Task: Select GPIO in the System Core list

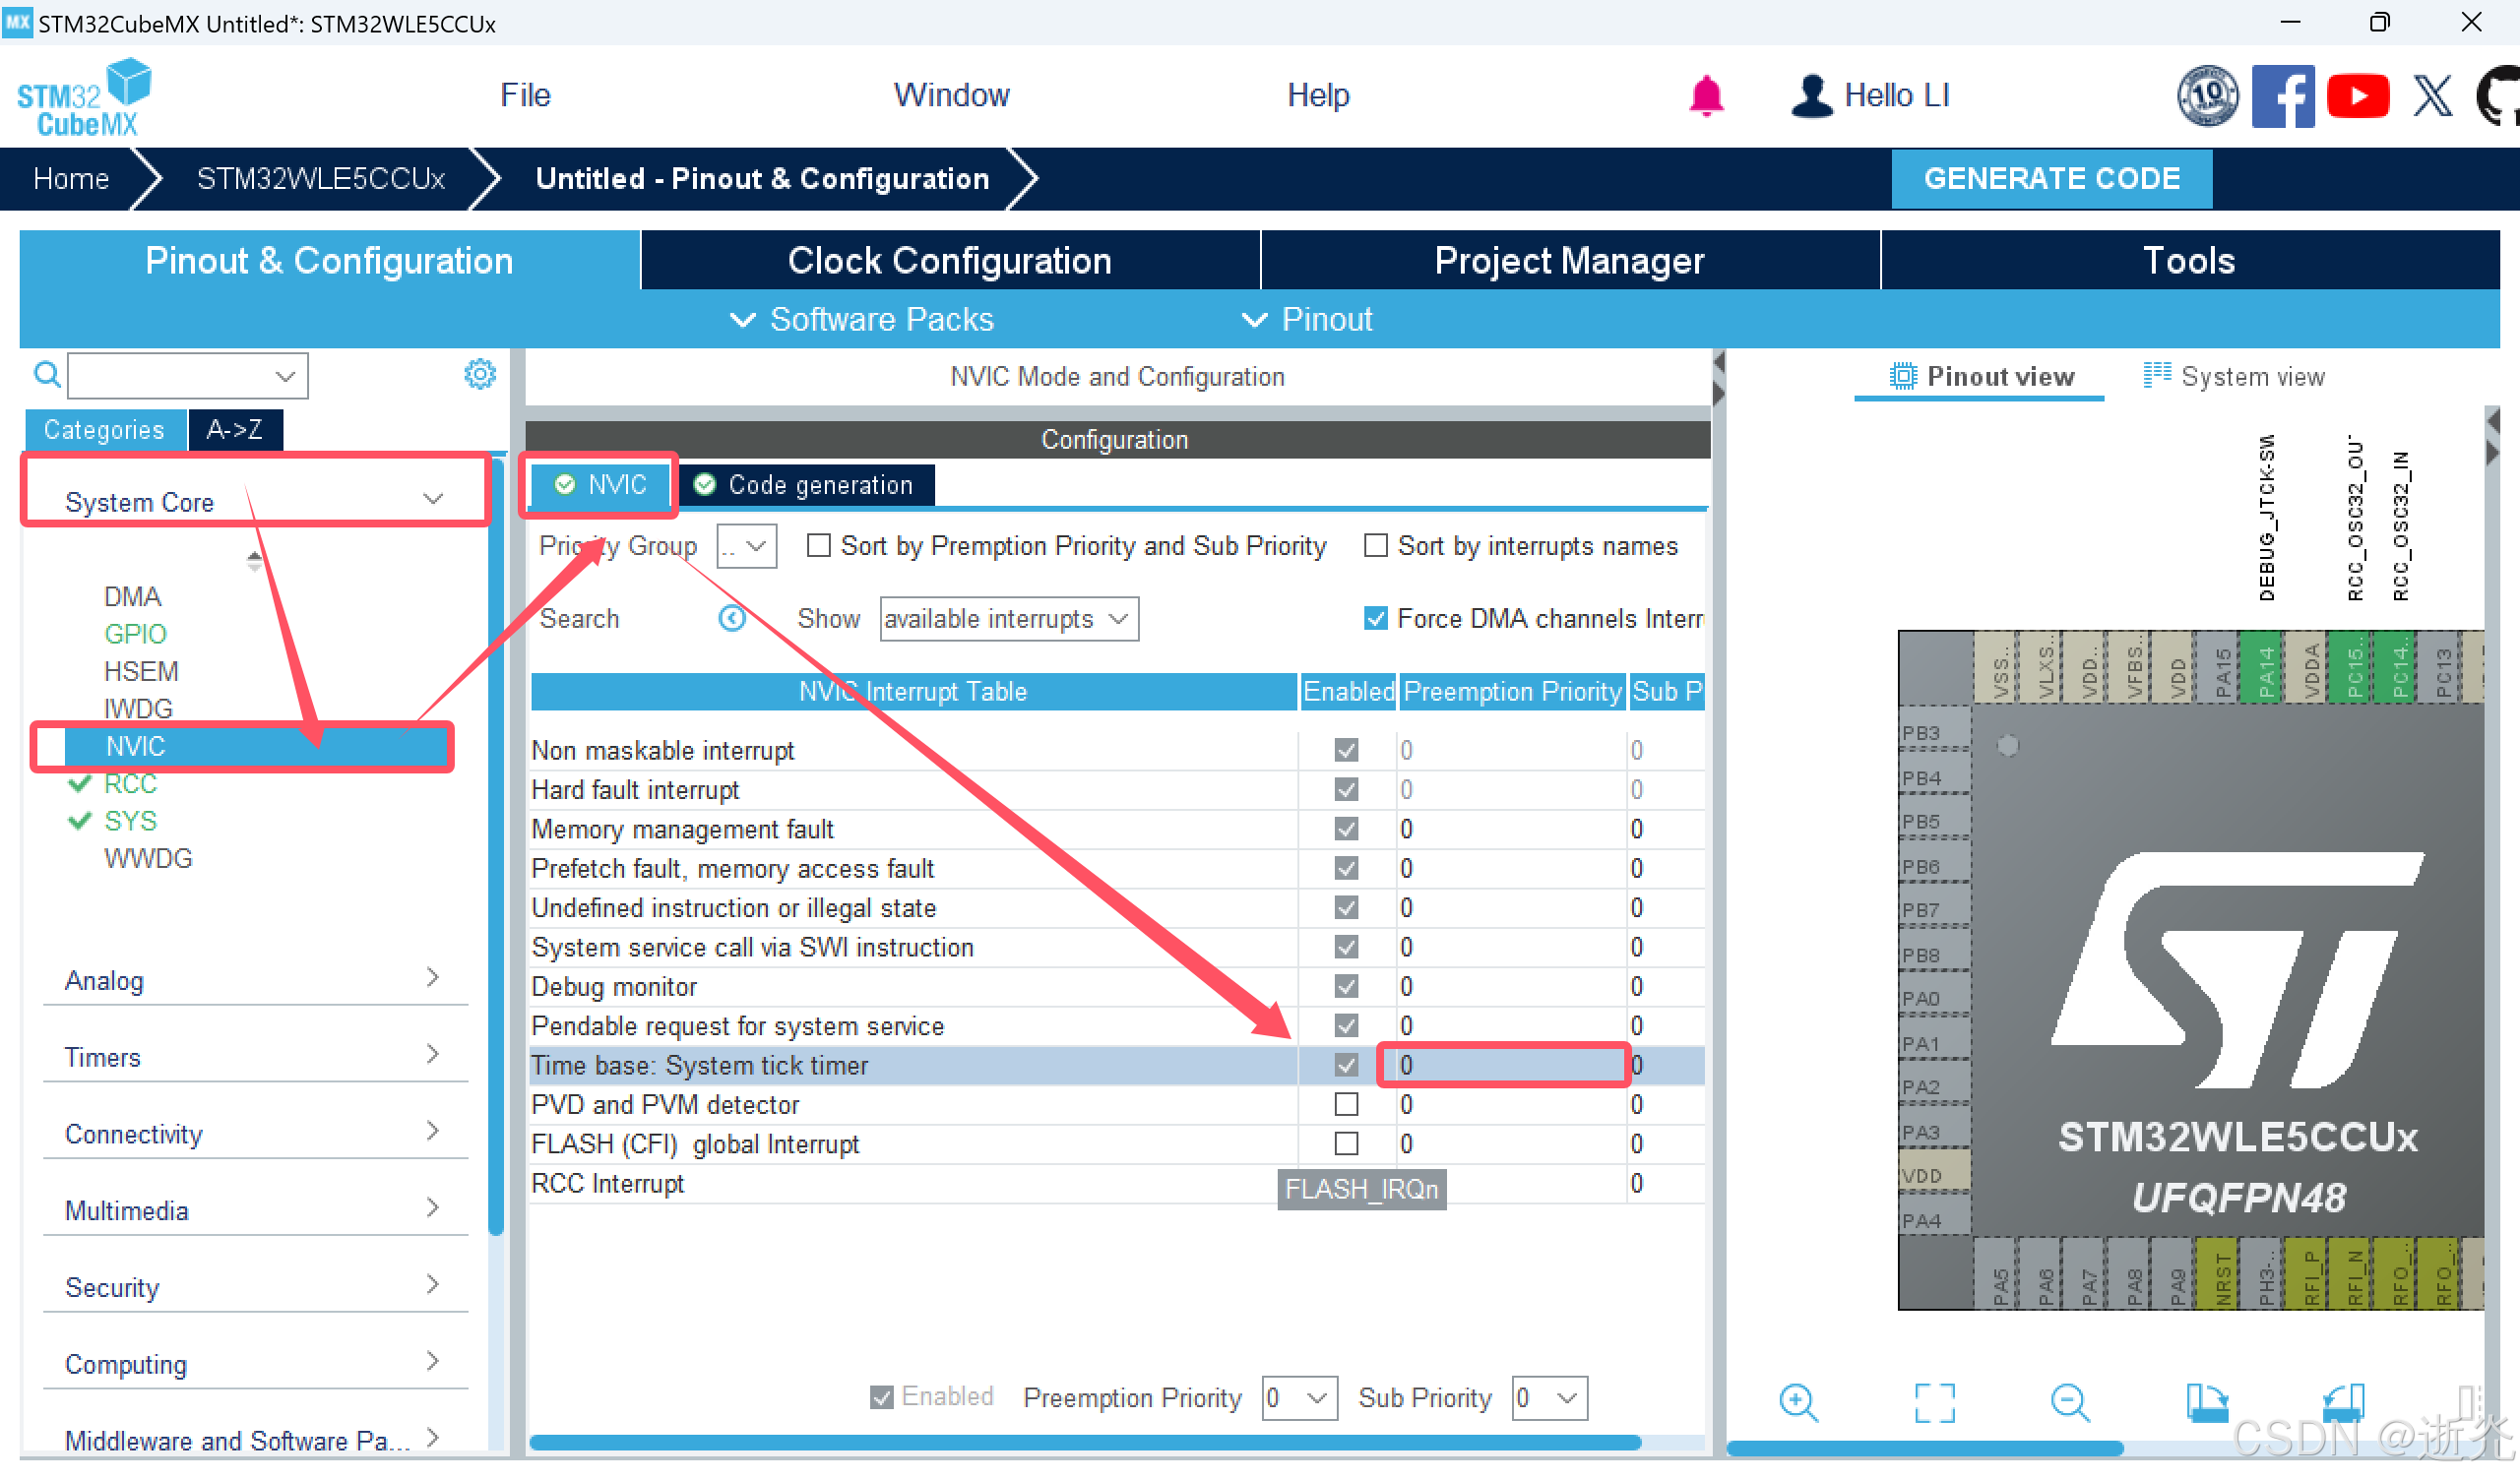Action: pyautogui.click(x=135, y=633)
